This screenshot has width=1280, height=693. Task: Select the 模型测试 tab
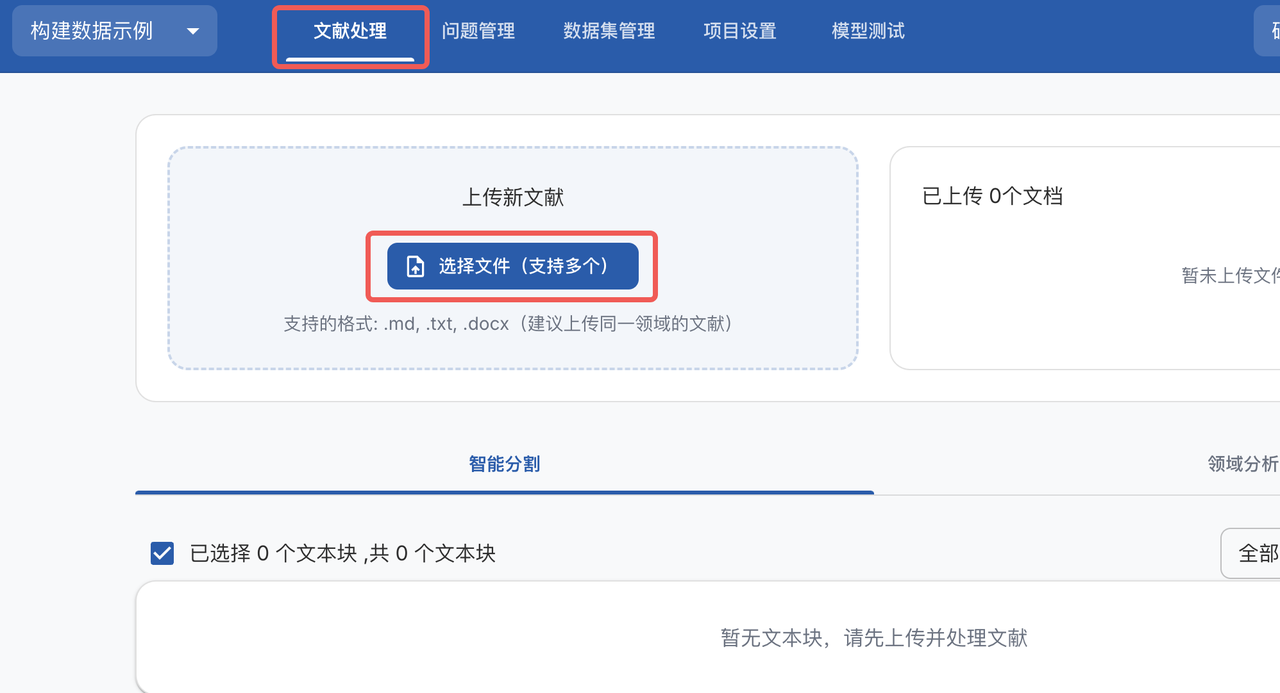point(868,31)
